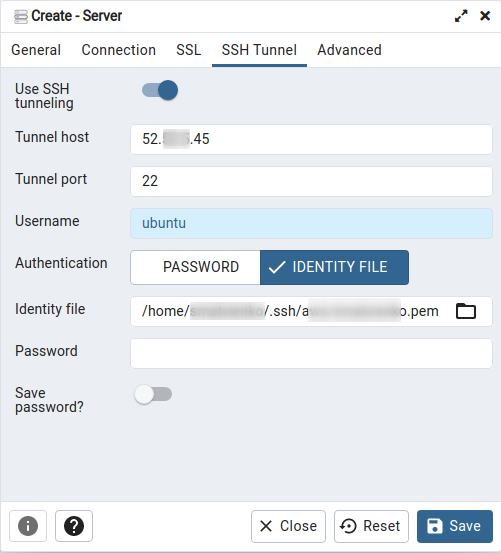Image resolution: width=501 pixels, height=553 pixels.
Task: Switch to the General tab
Action: click(x=36, y=50)
